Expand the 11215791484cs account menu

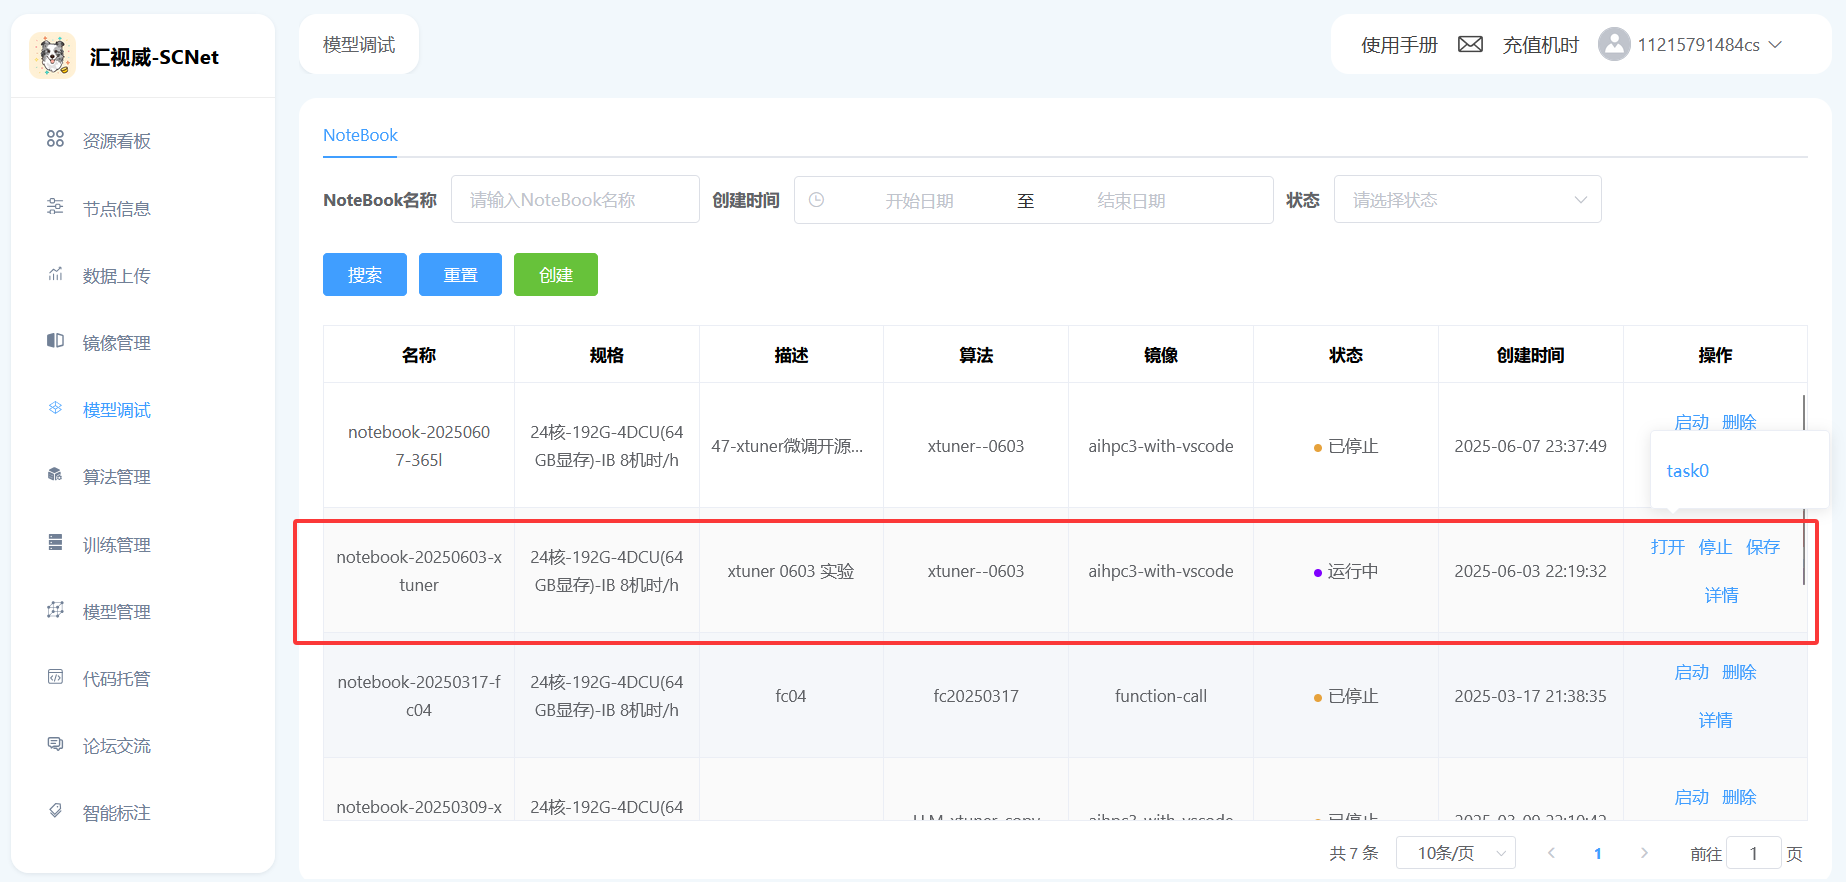[1709, 45]
